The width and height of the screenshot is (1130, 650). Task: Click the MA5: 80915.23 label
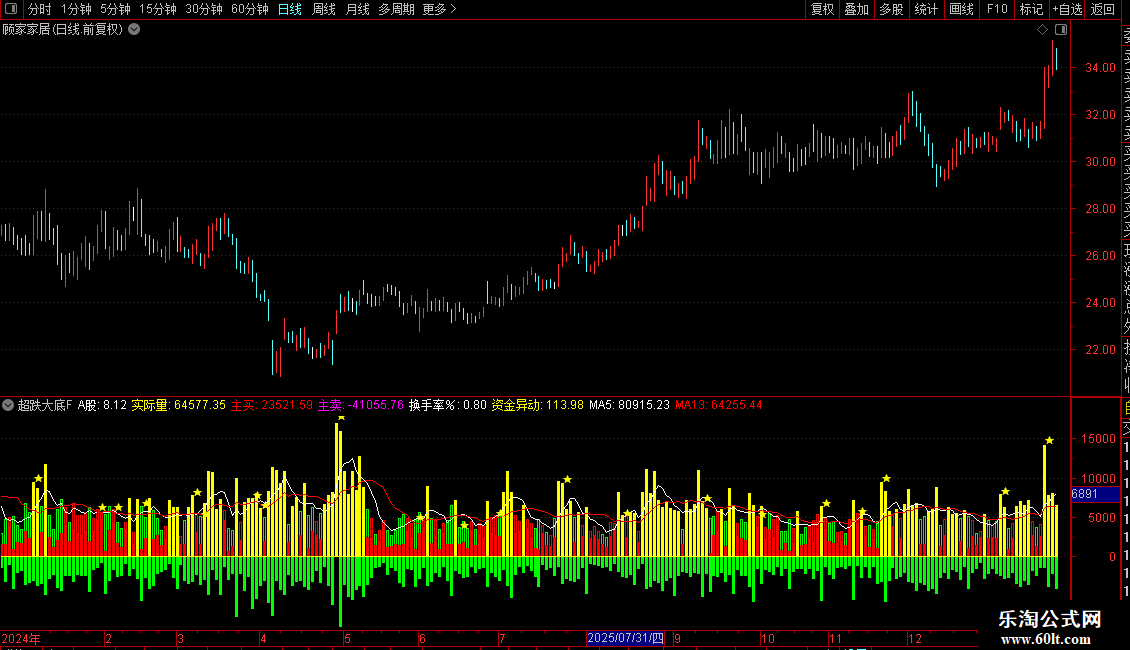pos(629,405)
